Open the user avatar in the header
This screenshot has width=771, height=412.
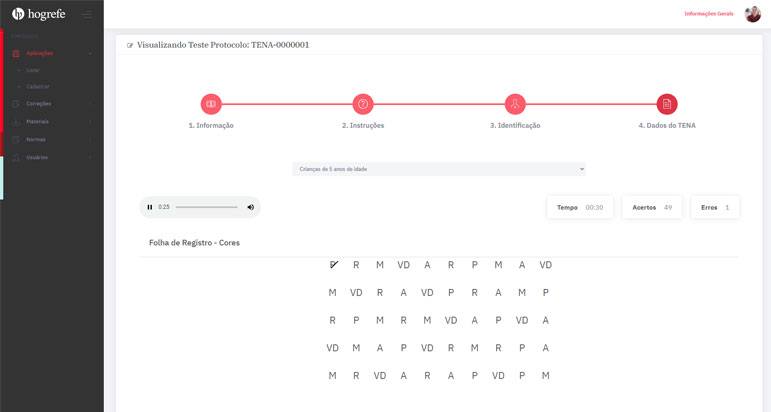coord(752,14)
